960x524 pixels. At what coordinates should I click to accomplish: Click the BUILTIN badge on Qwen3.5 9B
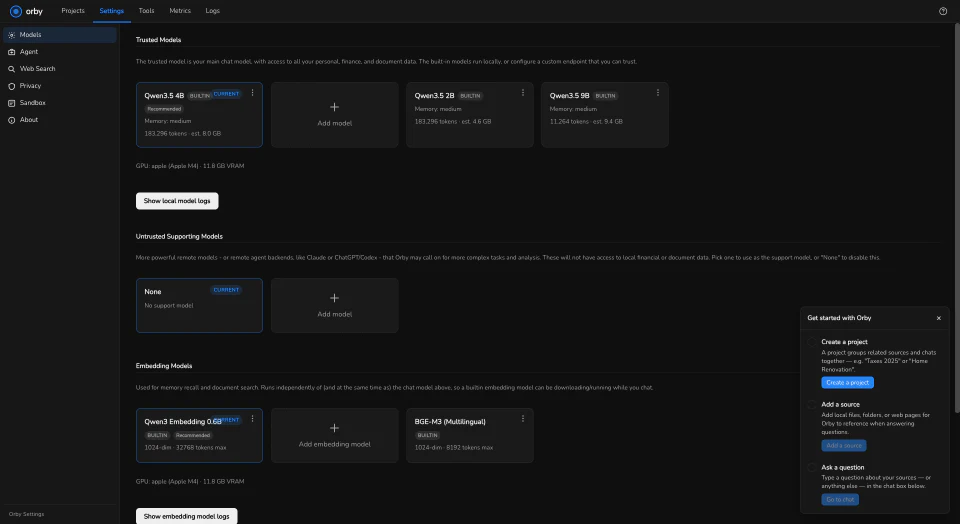(605, 95)
